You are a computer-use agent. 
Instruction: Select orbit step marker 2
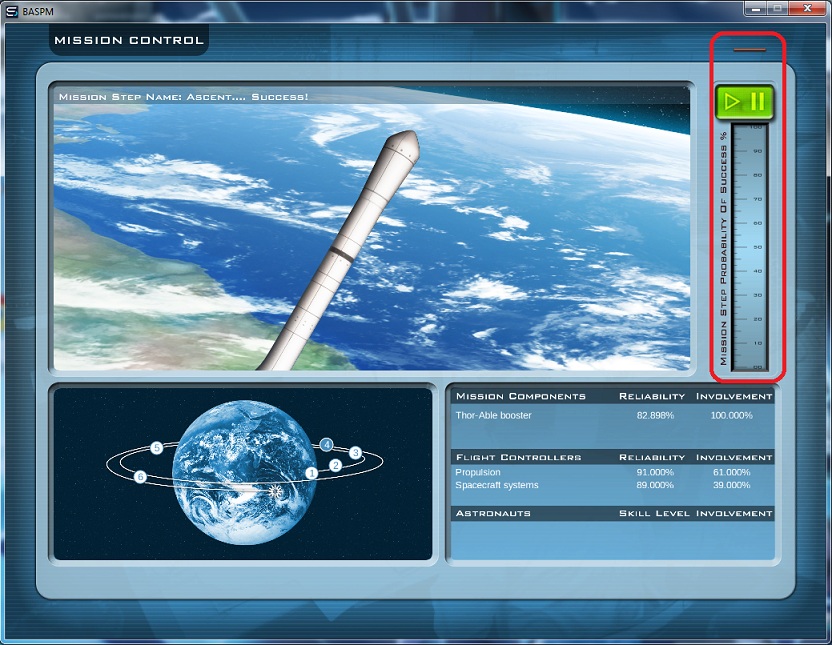tap(336, 465)
